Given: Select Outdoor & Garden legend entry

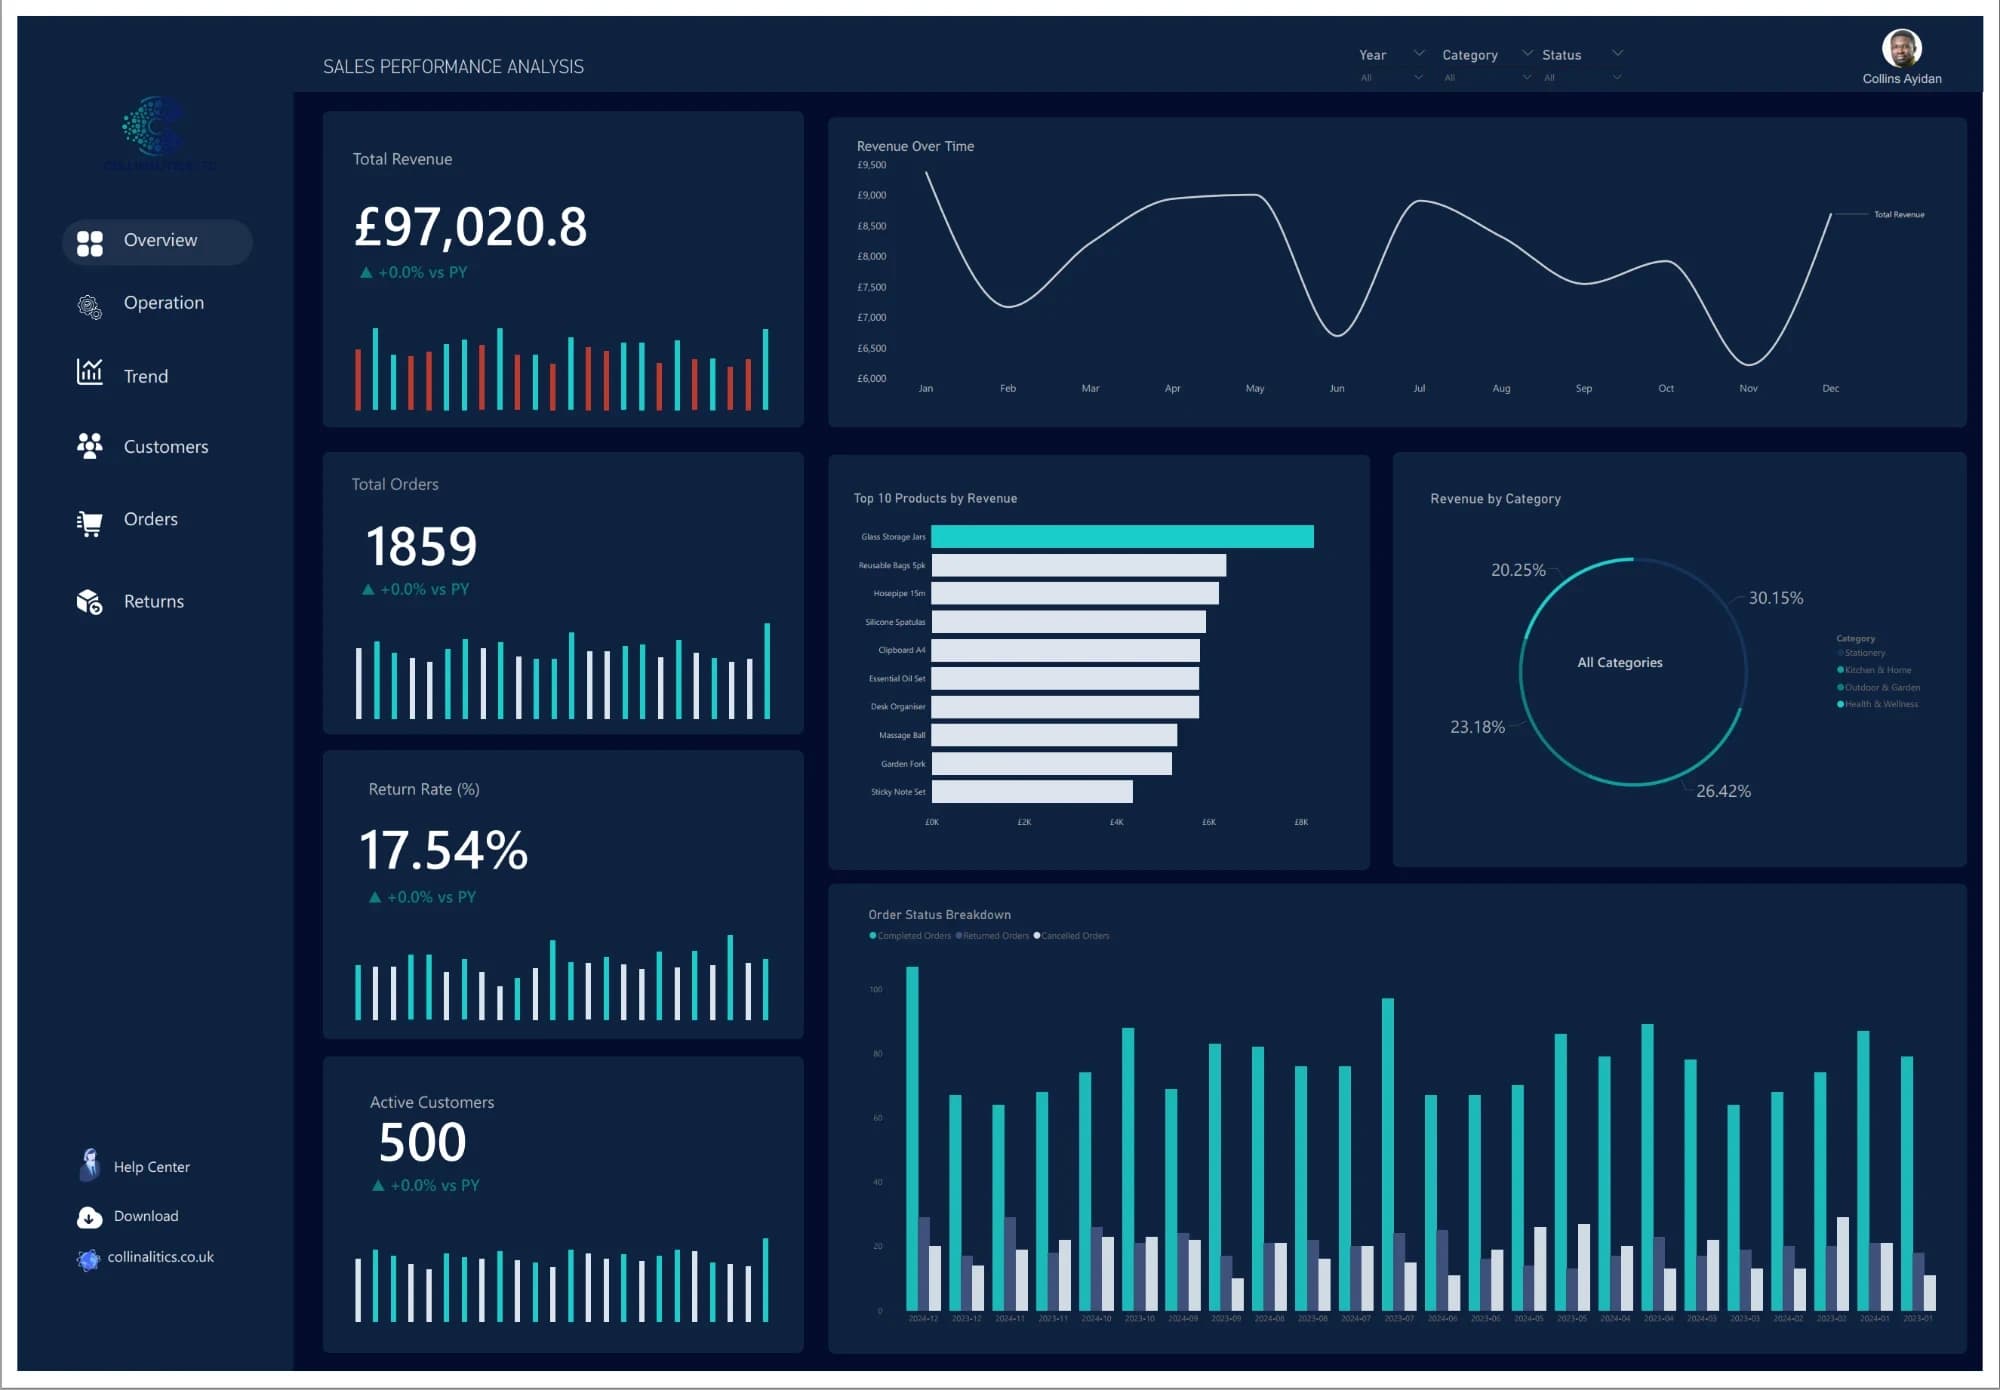Looking at the screenshot, I should point(1878,687).
